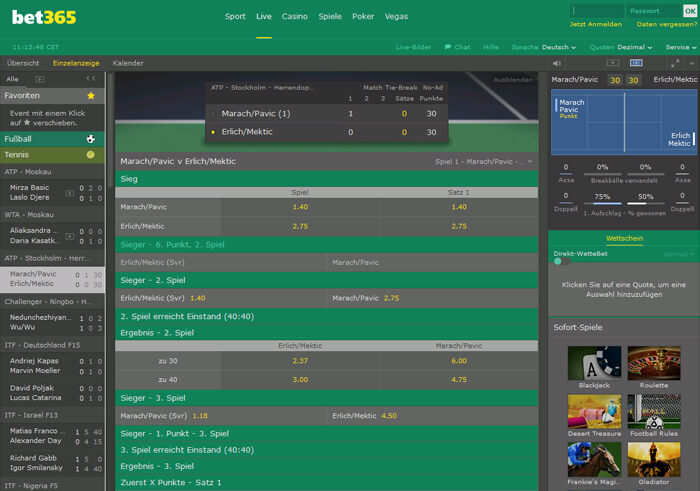Open the Frankie's Magic game thumbnail
The image size is (700, 491).
point(594,459)
